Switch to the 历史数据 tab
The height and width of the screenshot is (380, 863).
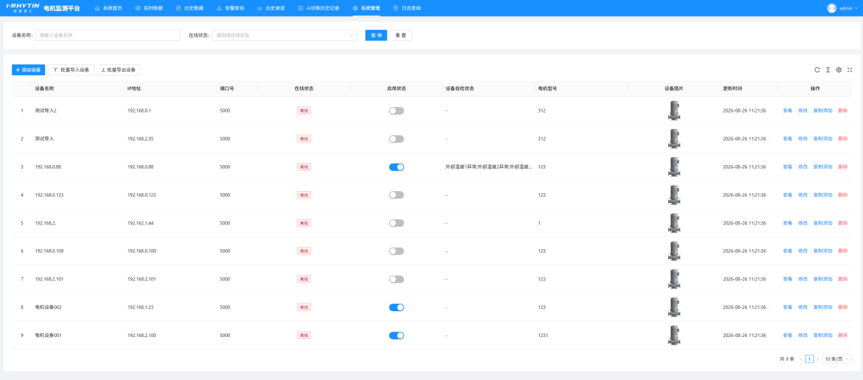pos(189,8)
